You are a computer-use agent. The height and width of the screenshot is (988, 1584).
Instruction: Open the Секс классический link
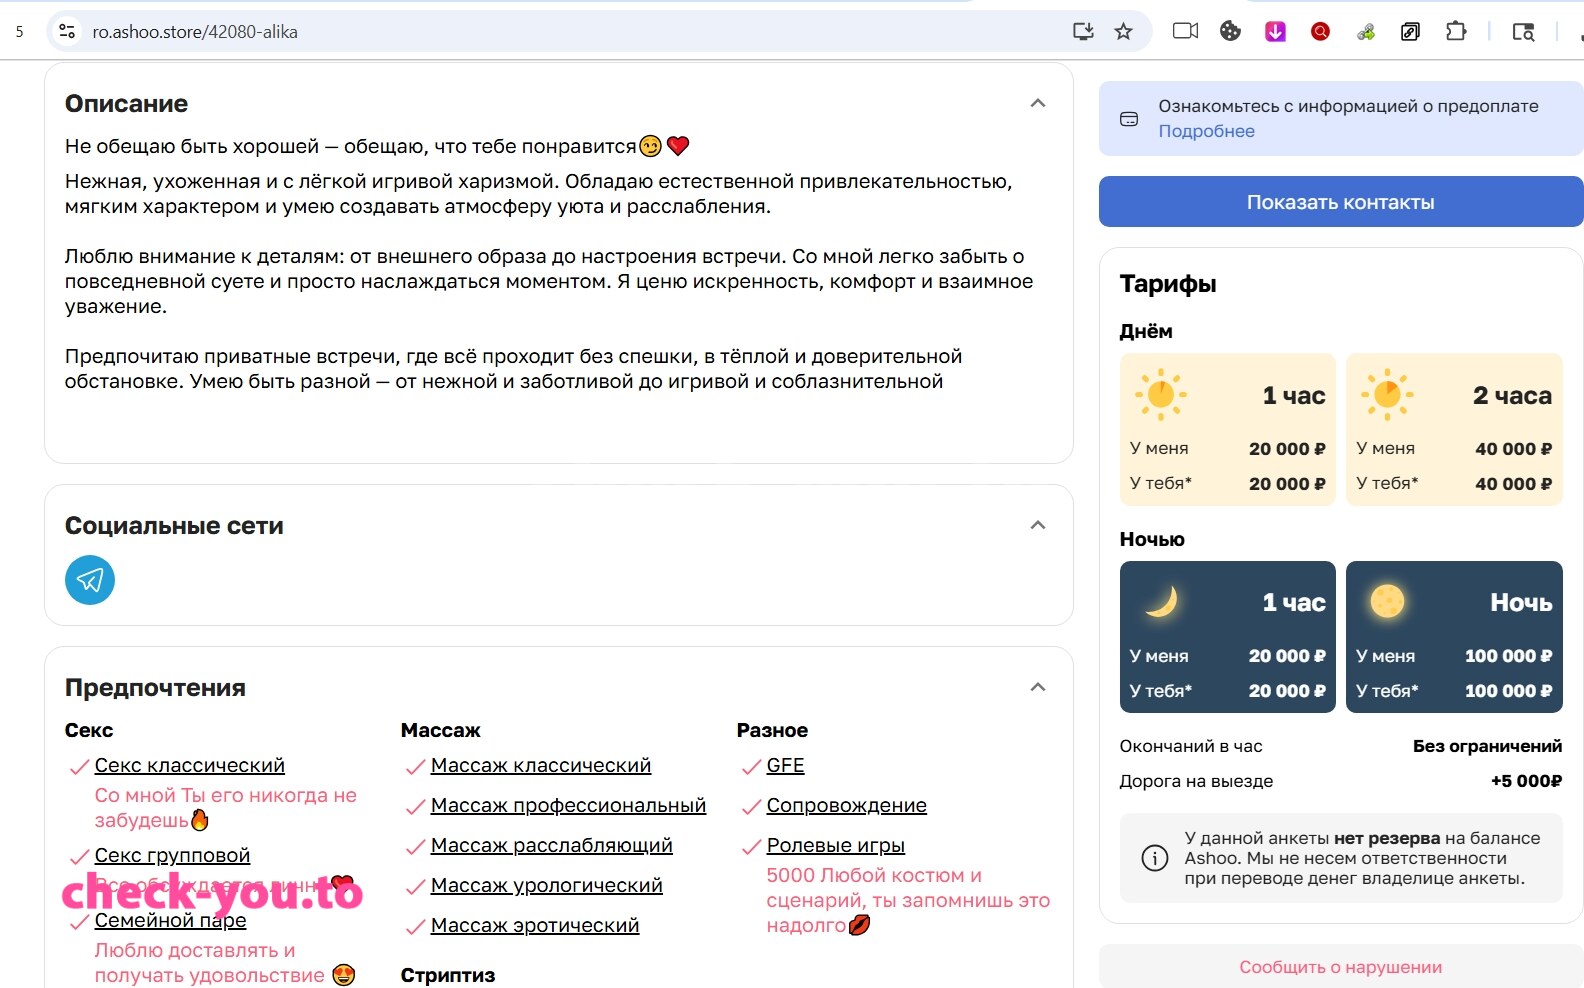[190, 765]
